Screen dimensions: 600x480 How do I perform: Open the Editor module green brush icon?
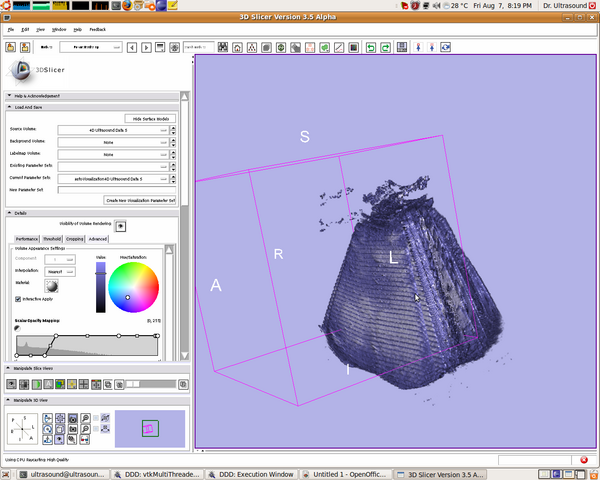point(324,47)
